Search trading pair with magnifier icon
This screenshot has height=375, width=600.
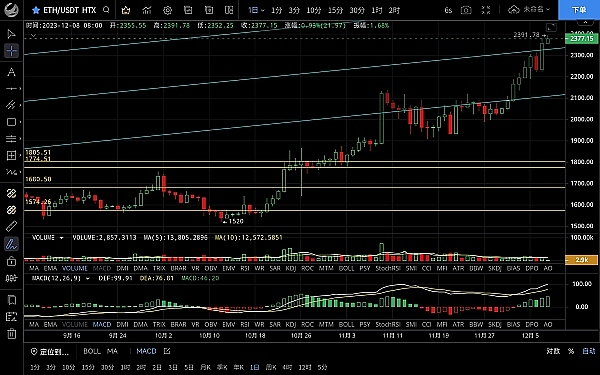click(x=106, y=10)
